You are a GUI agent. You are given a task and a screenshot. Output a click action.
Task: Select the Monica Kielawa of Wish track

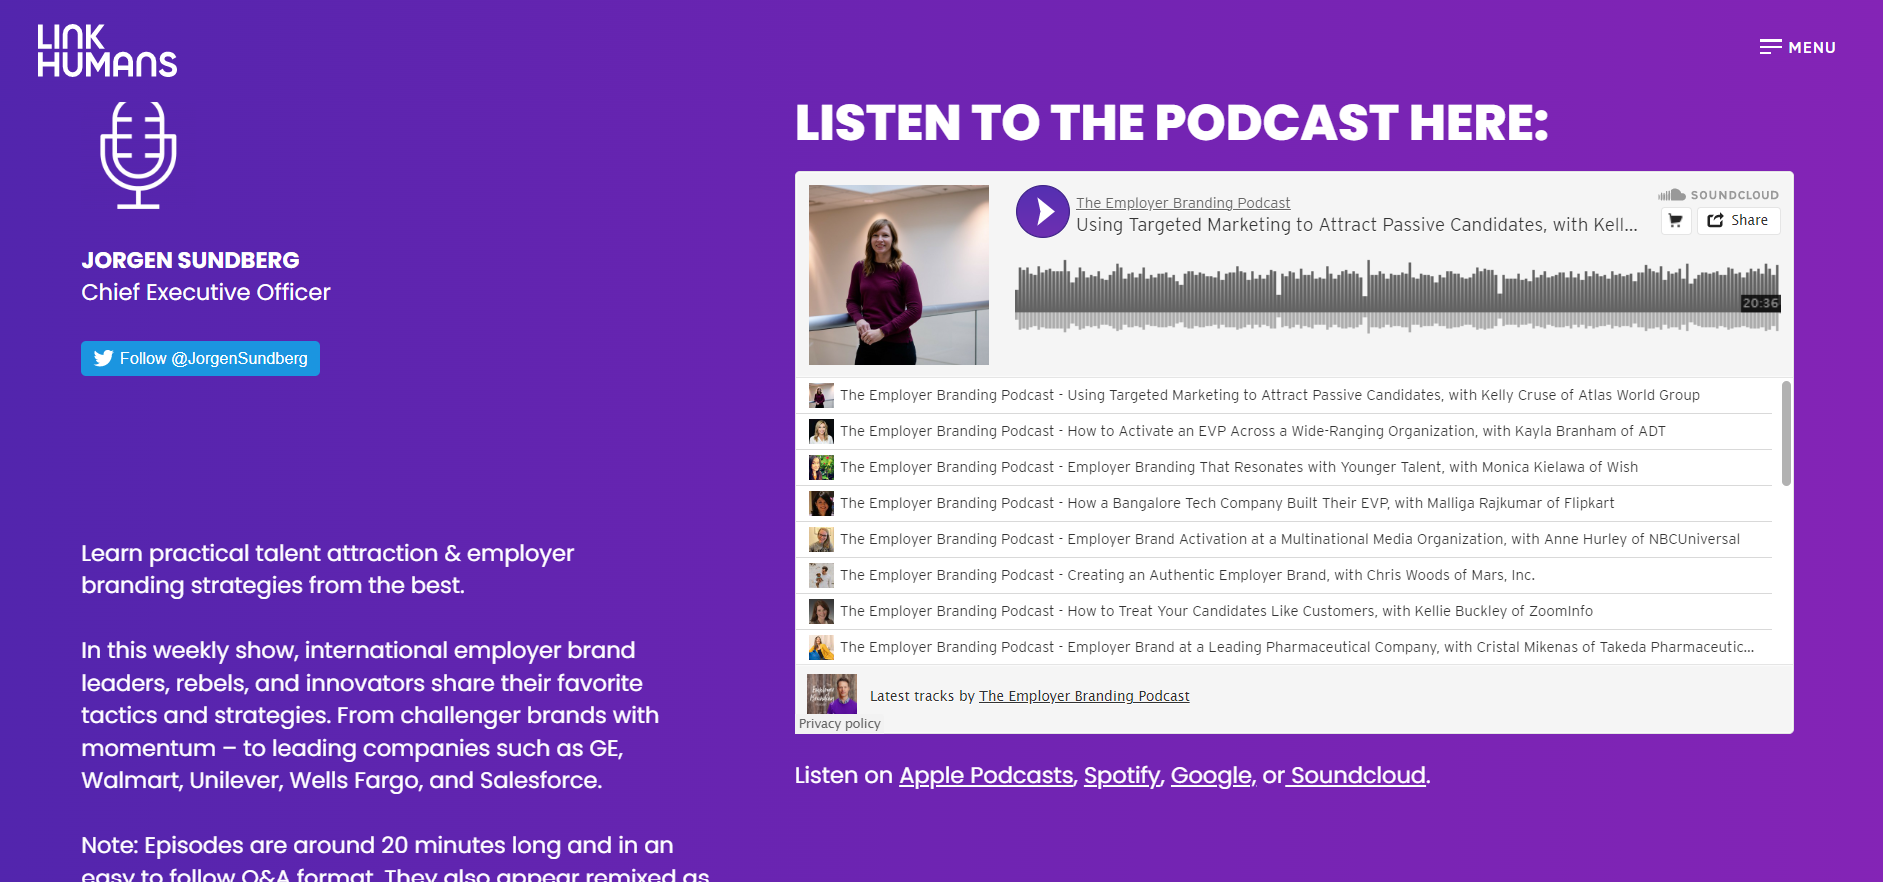coord(1238,467)
